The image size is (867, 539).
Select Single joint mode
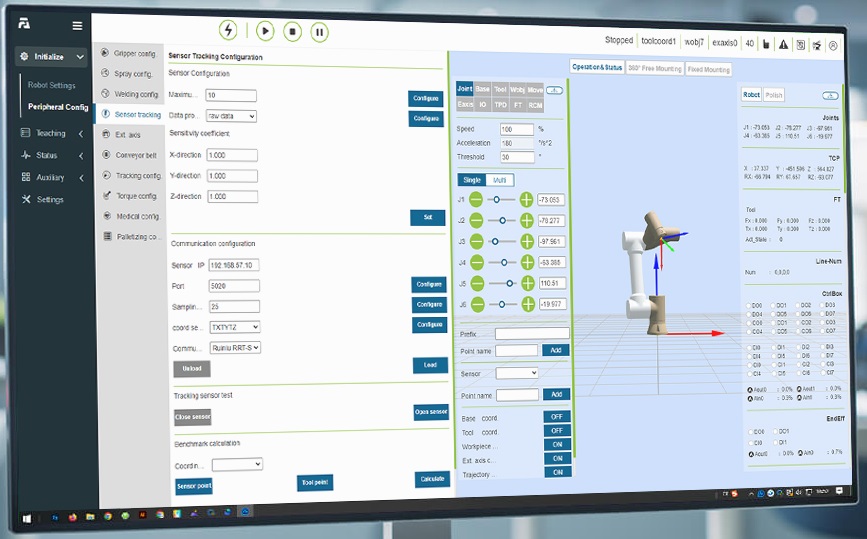(x=472, y=180)
